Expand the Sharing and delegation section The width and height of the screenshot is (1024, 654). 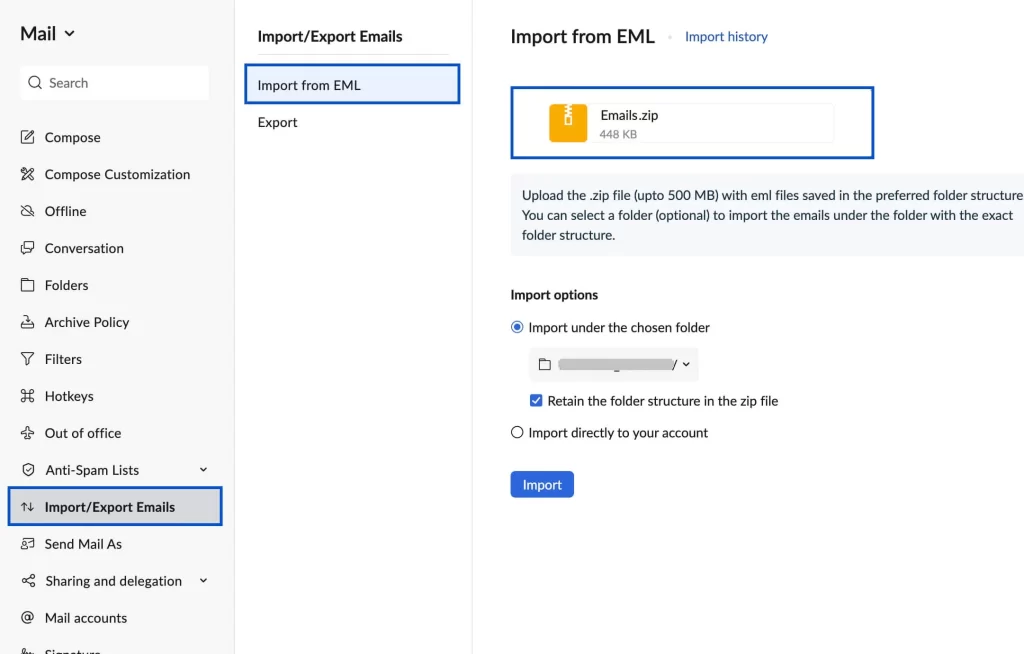point(203,580)
